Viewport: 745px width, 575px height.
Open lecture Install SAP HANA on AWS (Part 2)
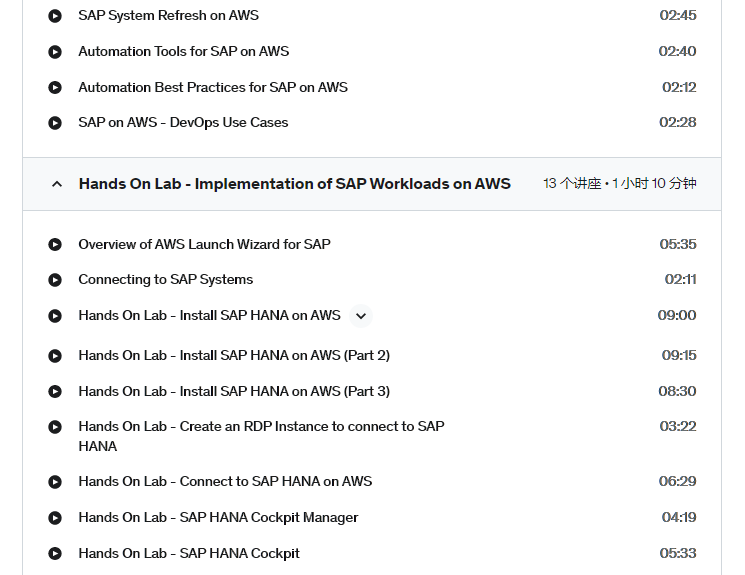pyautogui.click(x=234, y=355)
